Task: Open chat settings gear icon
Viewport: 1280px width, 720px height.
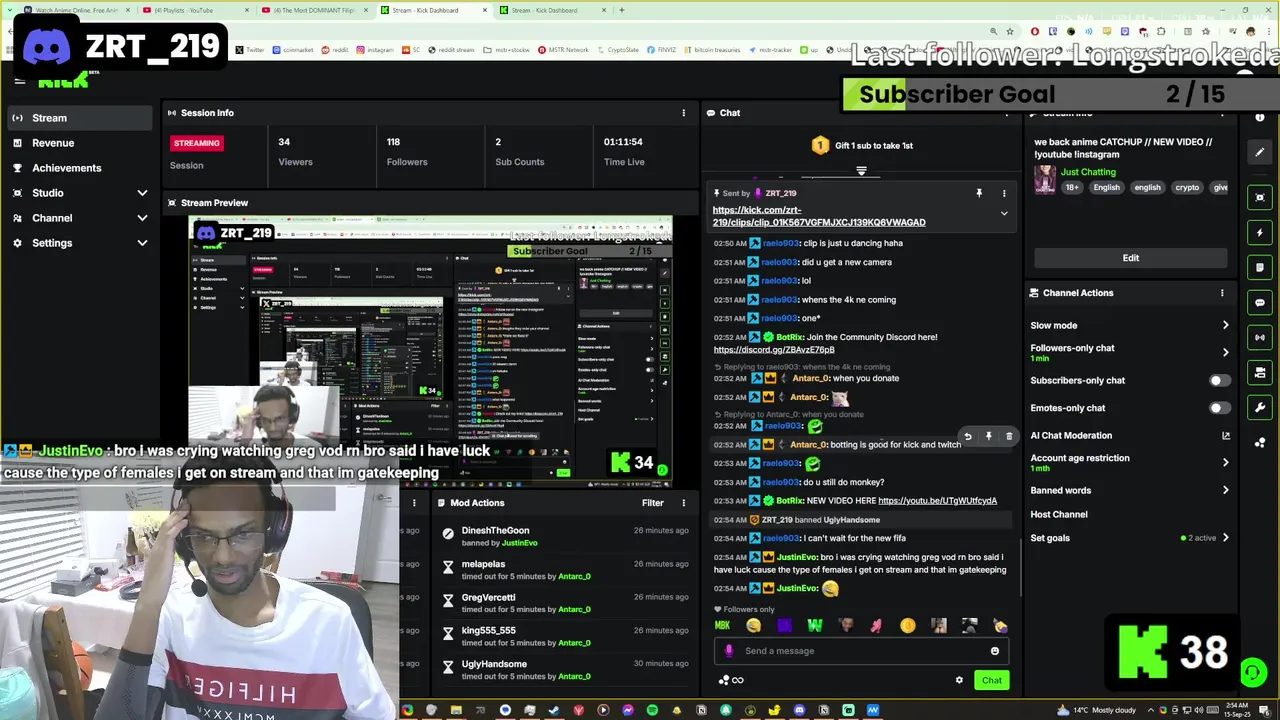Action: point(959,680)
